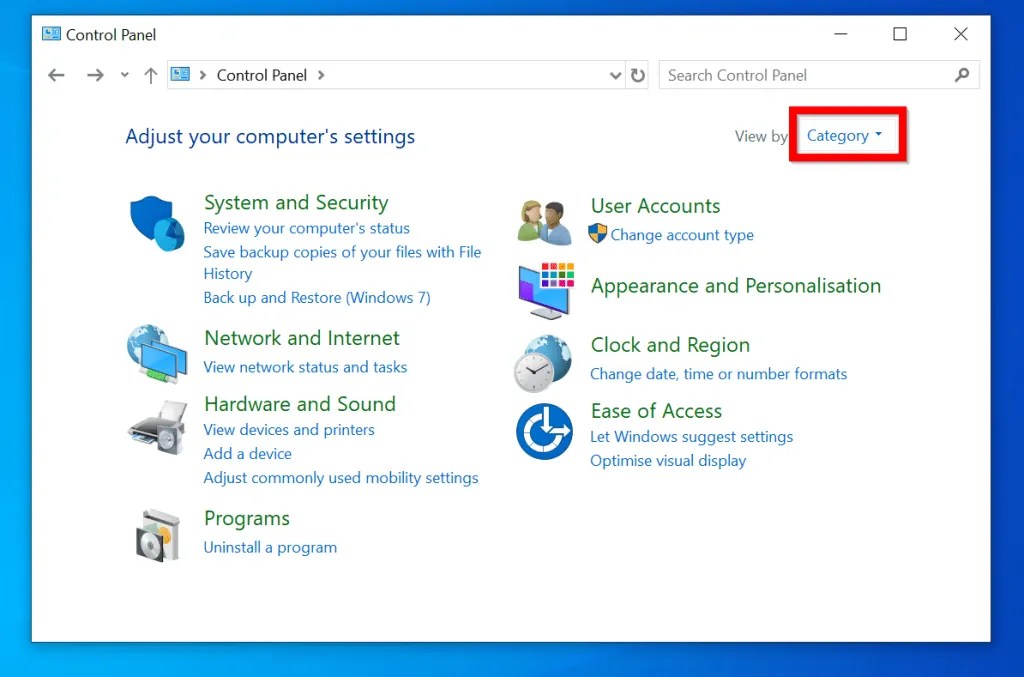Select Change account type
The width and height of the screenshot is (1024, 677).
click(x=682, y=235)
